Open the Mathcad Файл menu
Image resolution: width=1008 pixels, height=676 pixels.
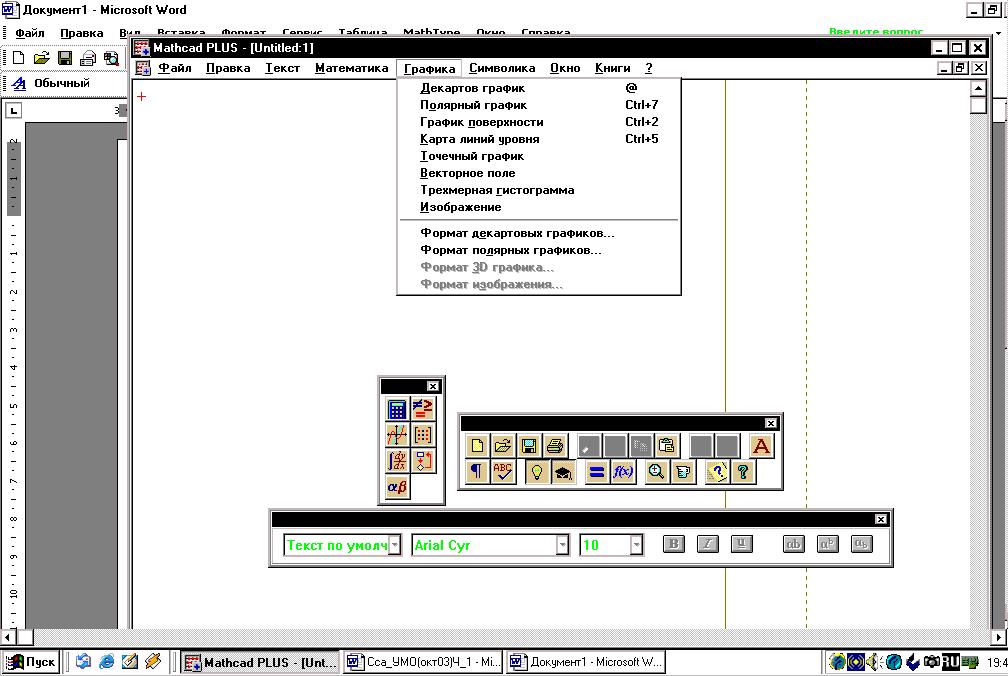(175, 68)
